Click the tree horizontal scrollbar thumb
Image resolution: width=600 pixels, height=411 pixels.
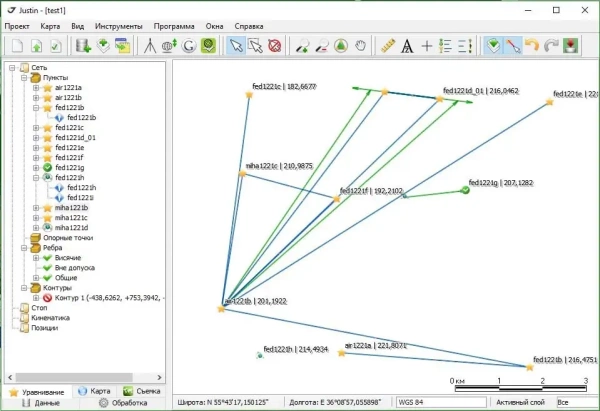coord(74,377)
